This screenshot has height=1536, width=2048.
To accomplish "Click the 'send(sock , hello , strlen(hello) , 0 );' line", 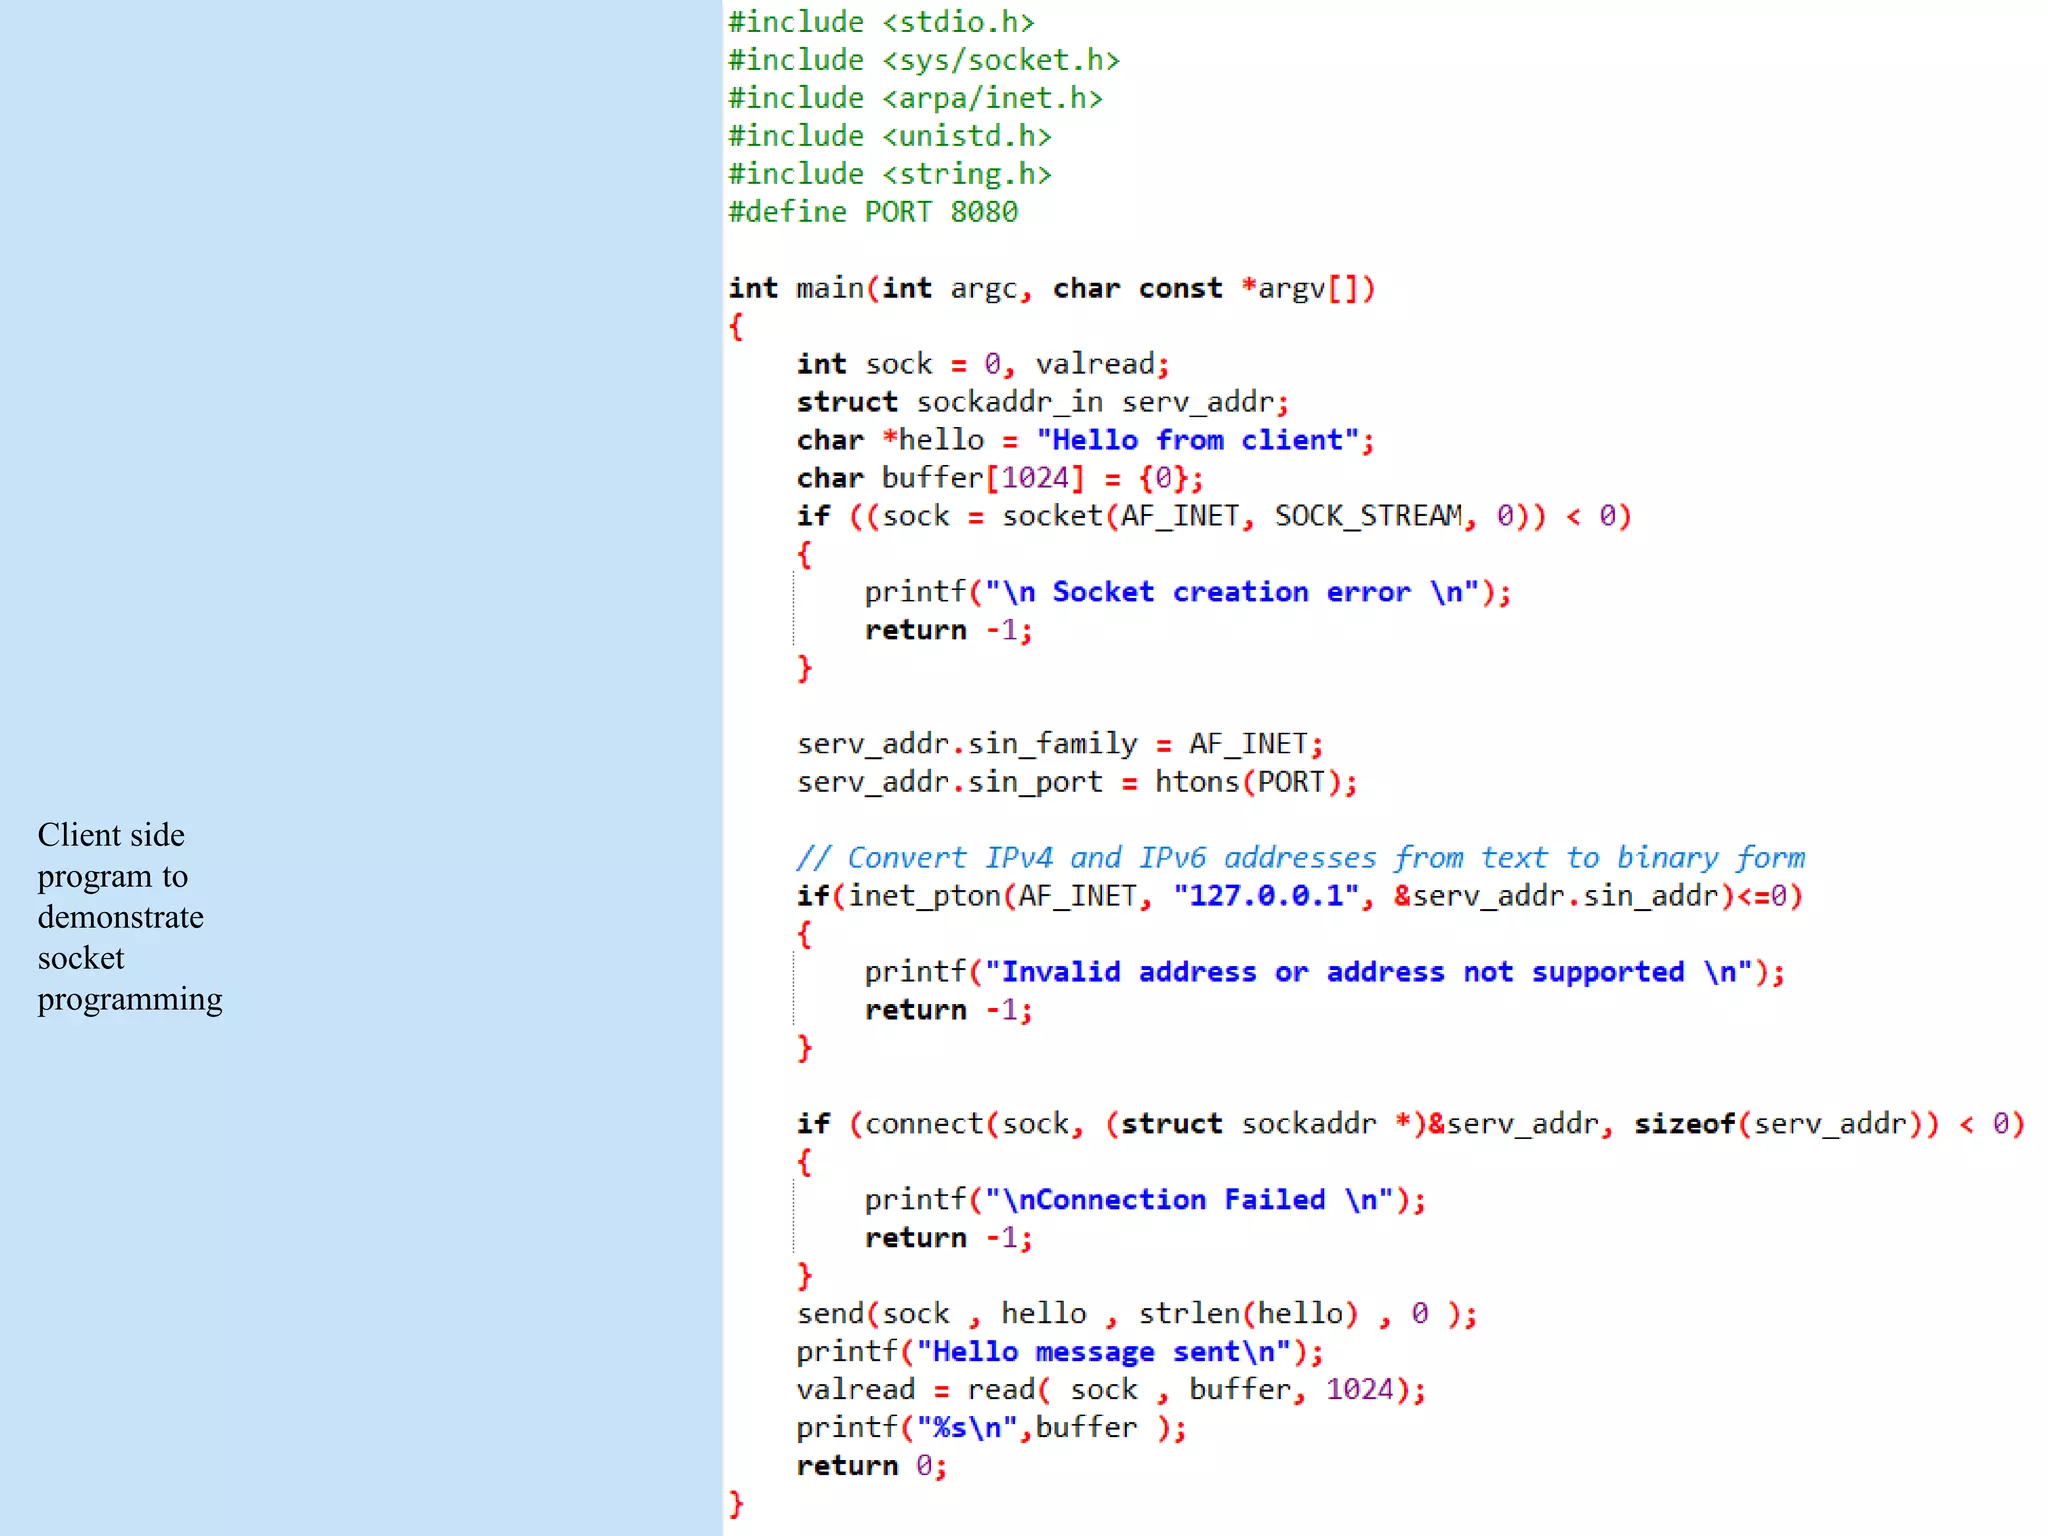I will click(1137, 1314).
